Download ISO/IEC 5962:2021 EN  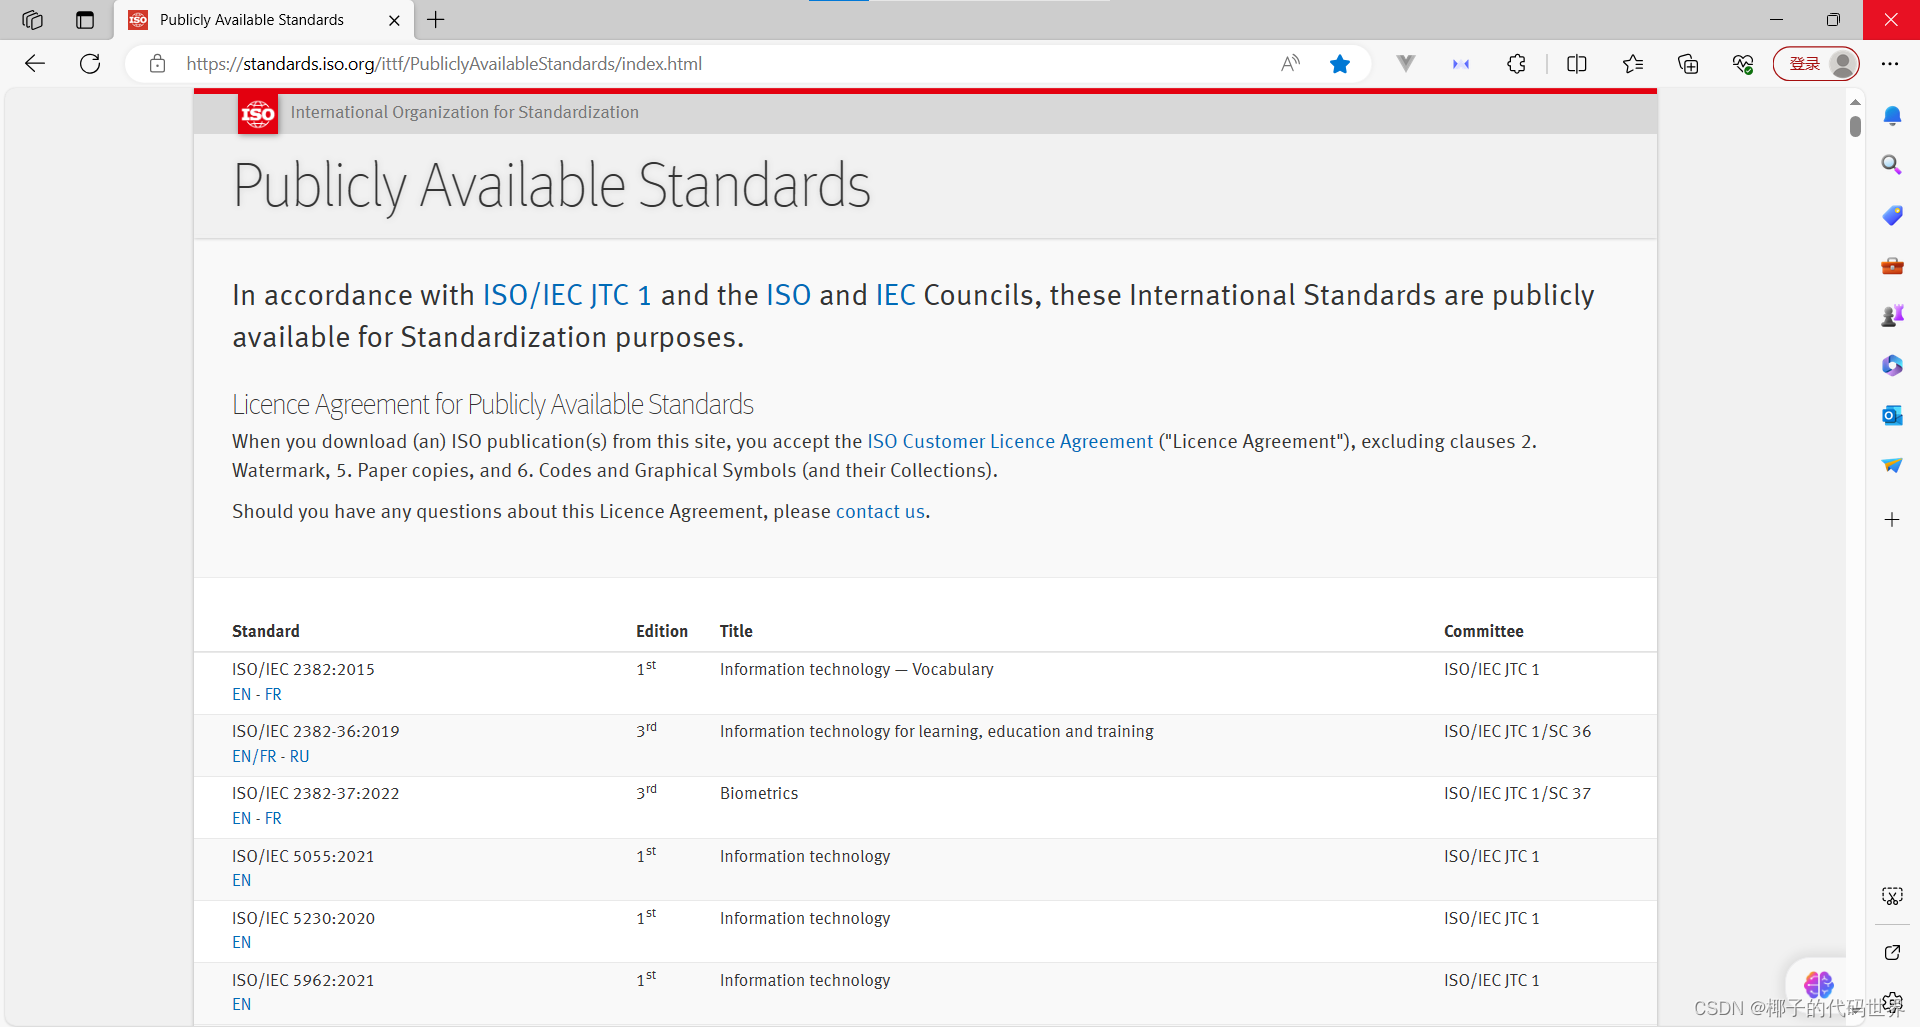tap(242, 1004)
